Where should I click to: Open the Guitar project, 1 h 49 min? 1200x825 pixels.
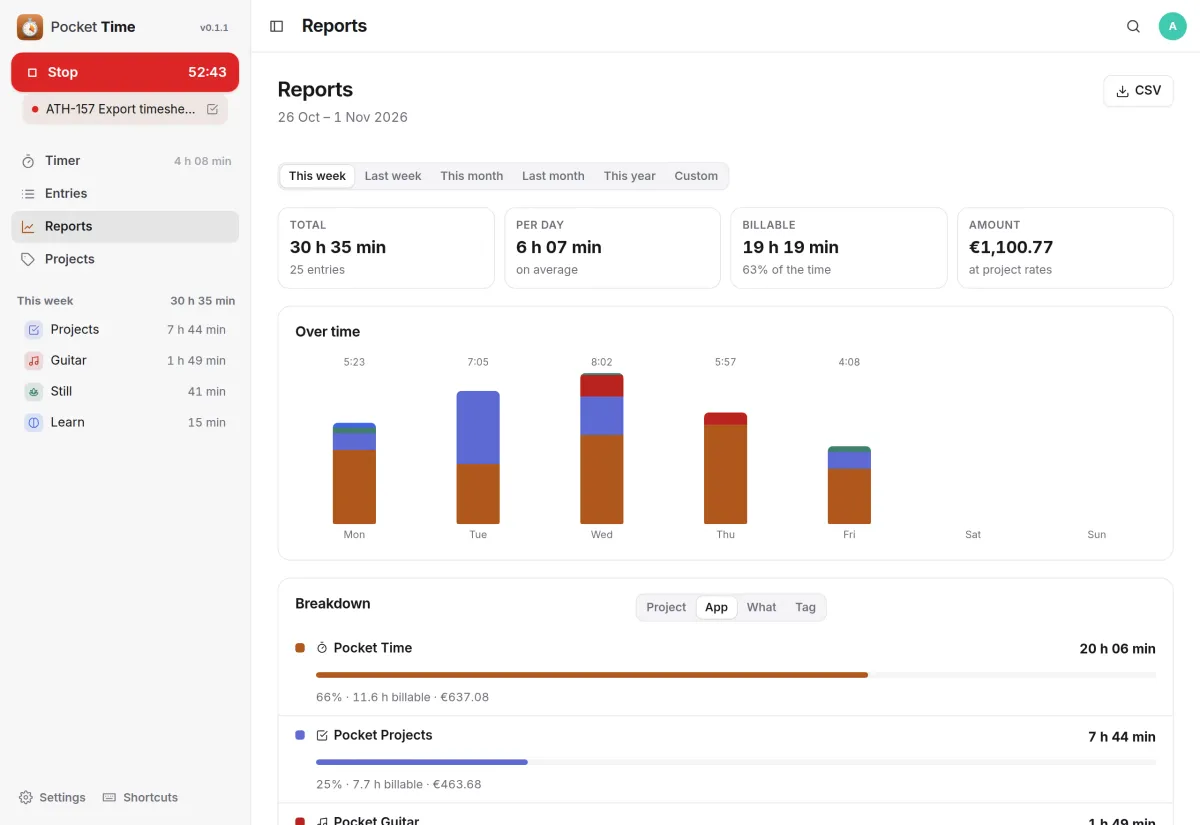click(125, 361)
